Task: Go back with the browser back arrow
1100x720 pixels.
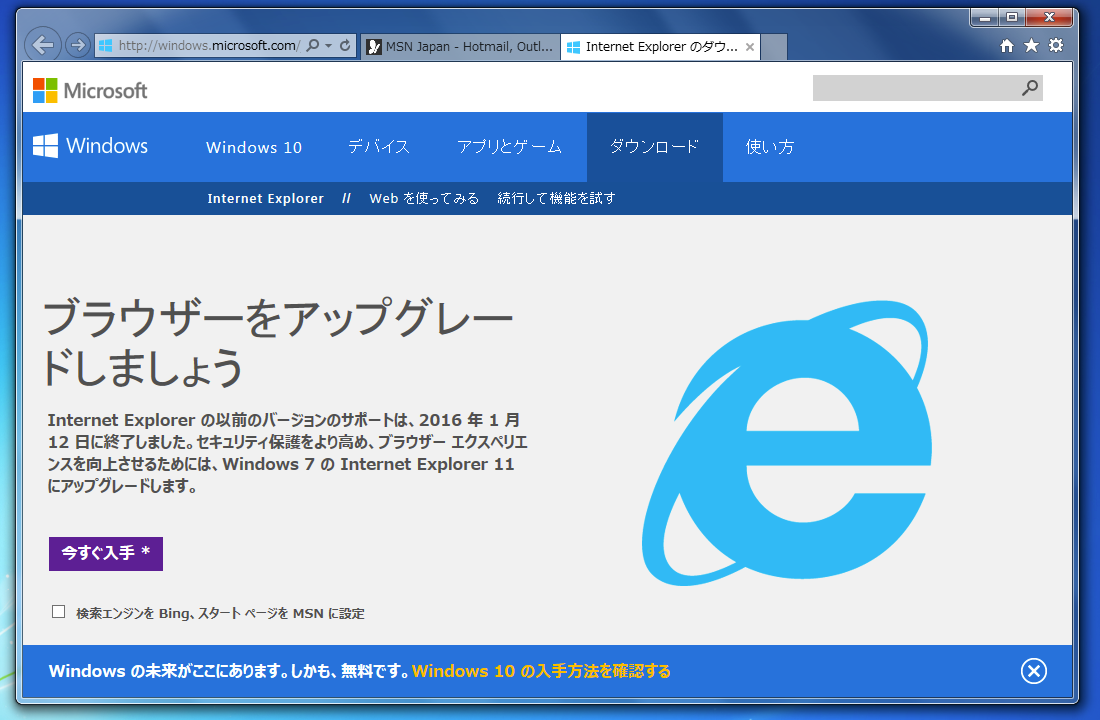Action: point(43,46)
